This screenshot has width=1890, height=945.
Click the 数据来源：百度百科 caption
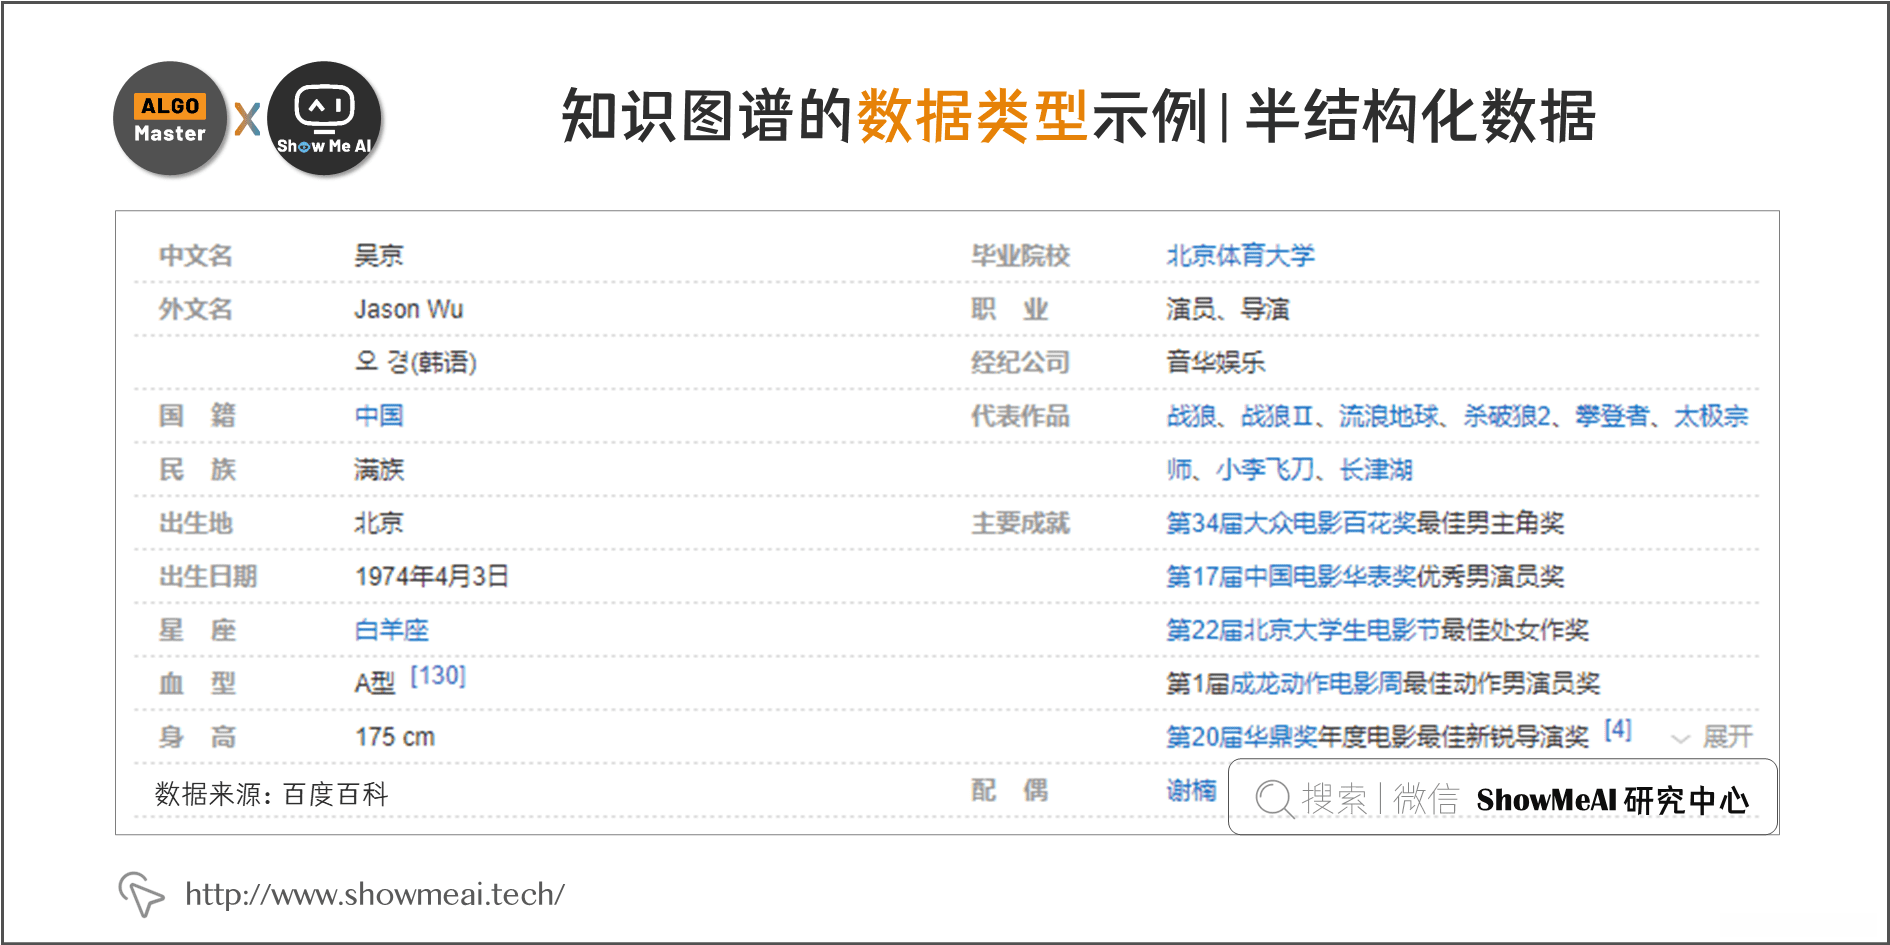click(x=271, y=794)
